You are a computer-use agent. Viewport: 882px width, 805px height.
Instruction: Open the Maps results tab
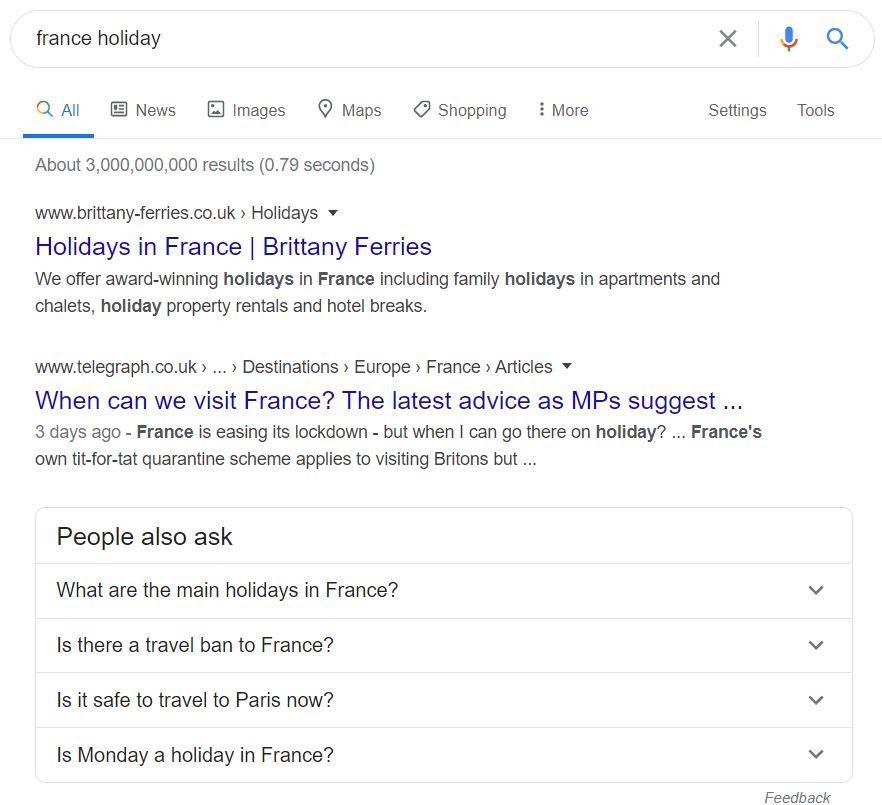coord(349,110)
